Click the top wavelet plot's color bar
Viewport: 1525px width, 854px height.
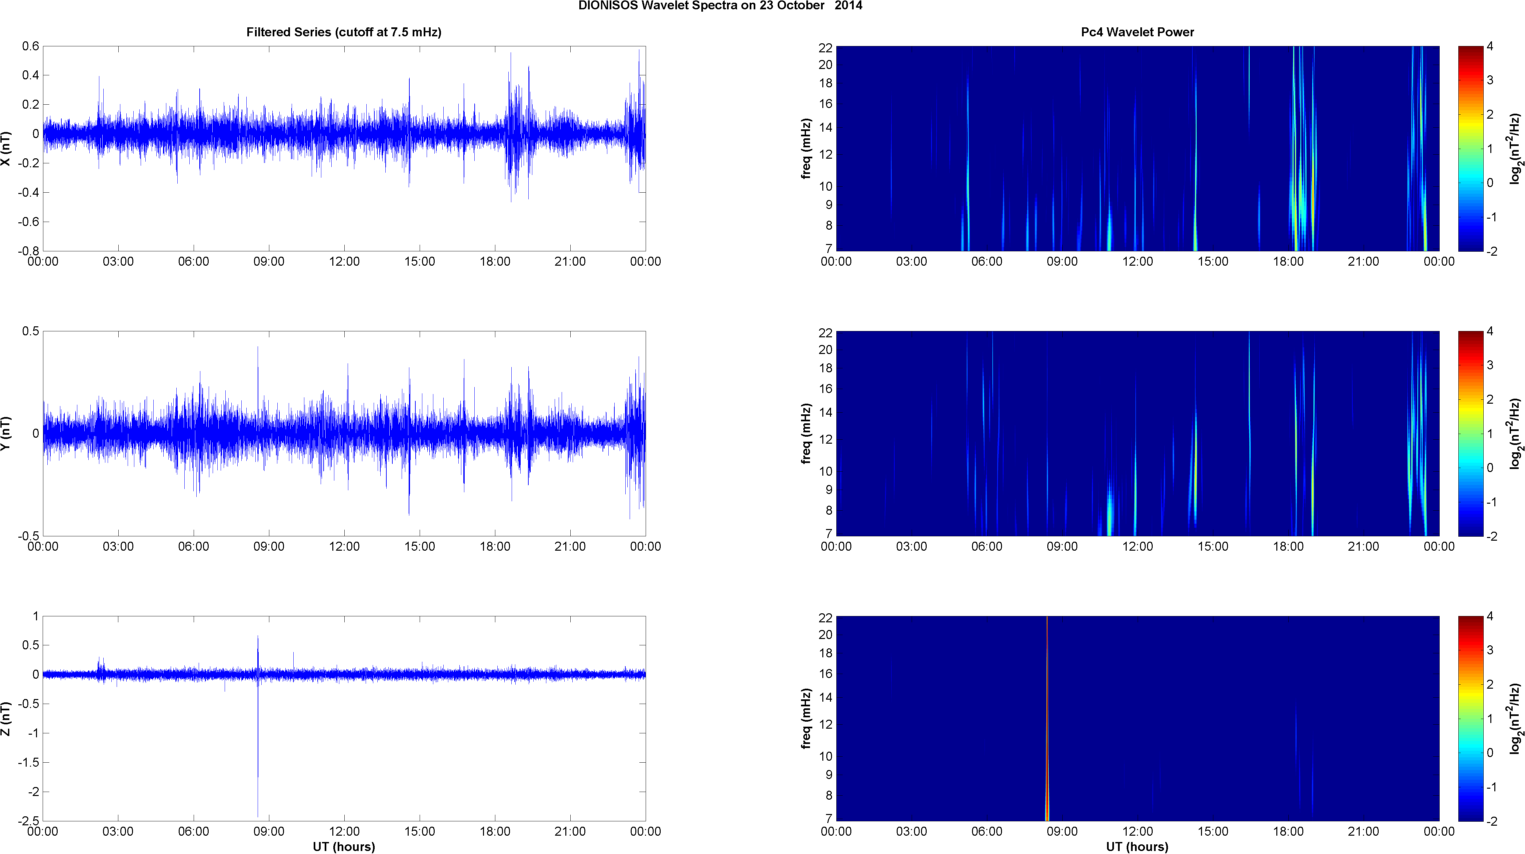click(1470, 148)
